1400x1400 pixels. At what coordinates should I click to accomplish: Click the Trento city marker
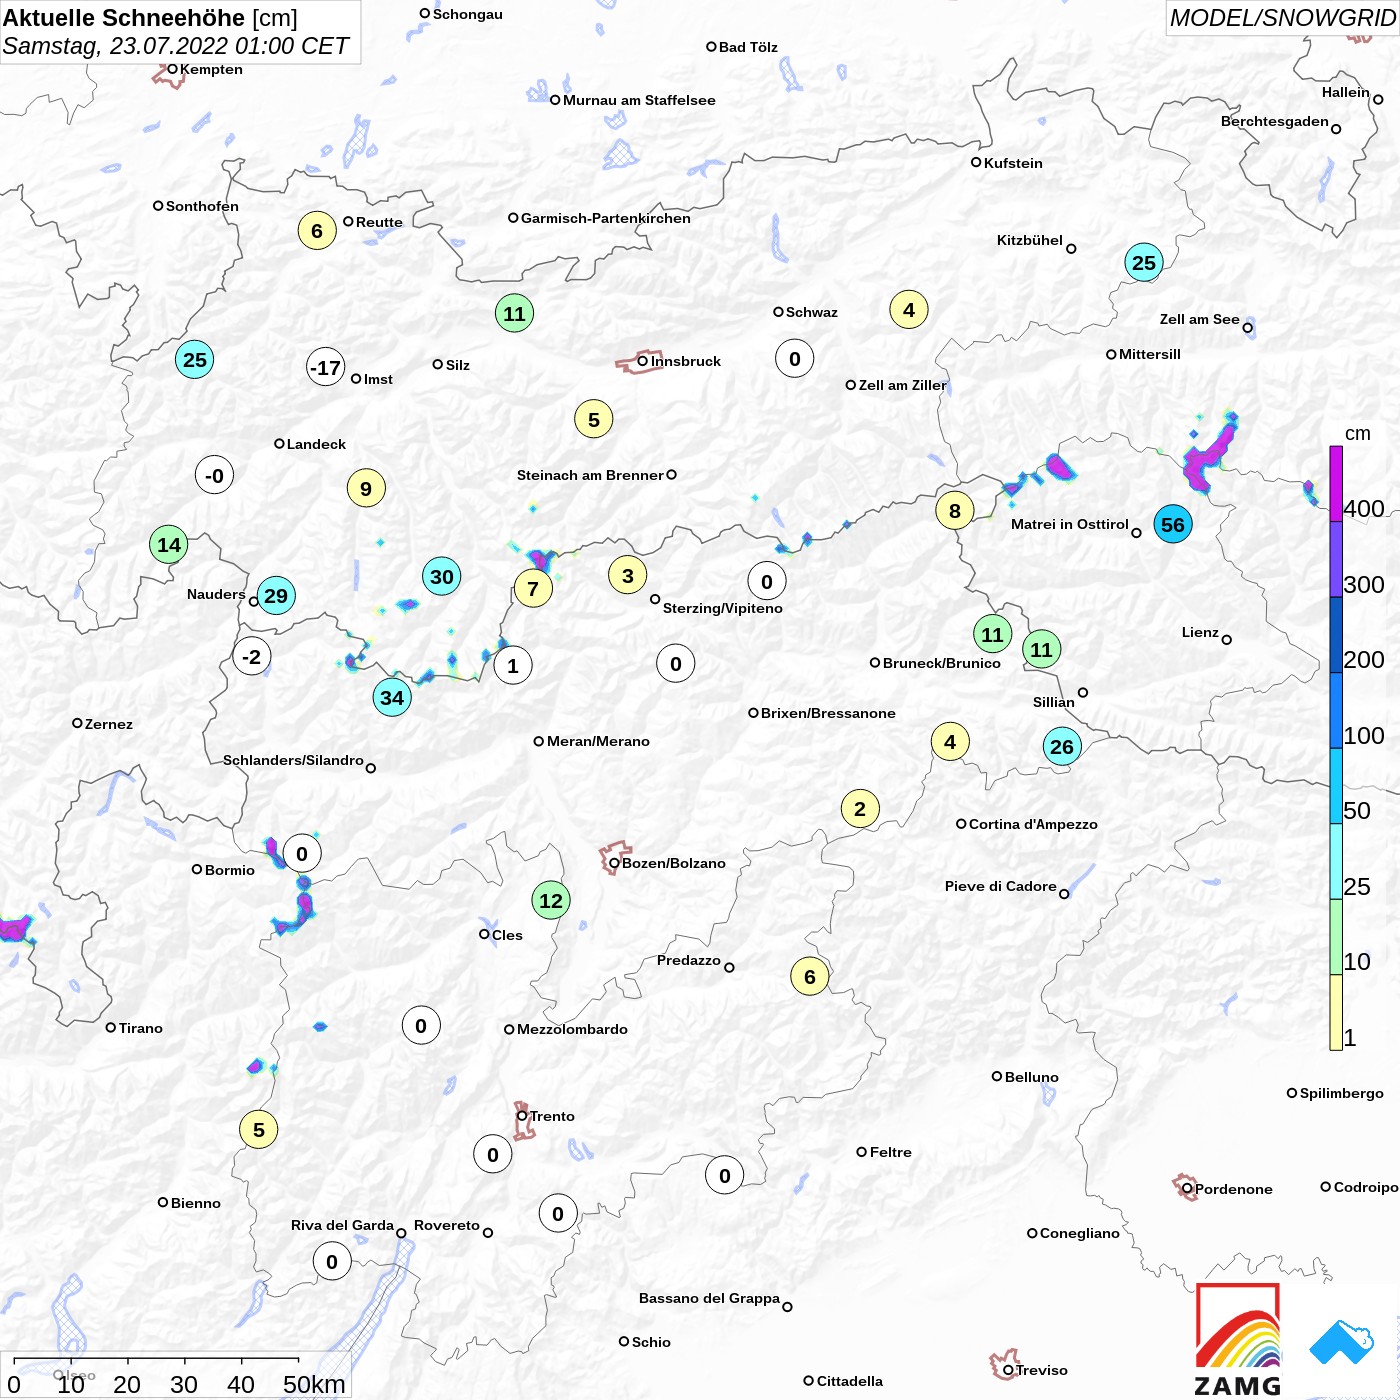tap(522, 1116)
